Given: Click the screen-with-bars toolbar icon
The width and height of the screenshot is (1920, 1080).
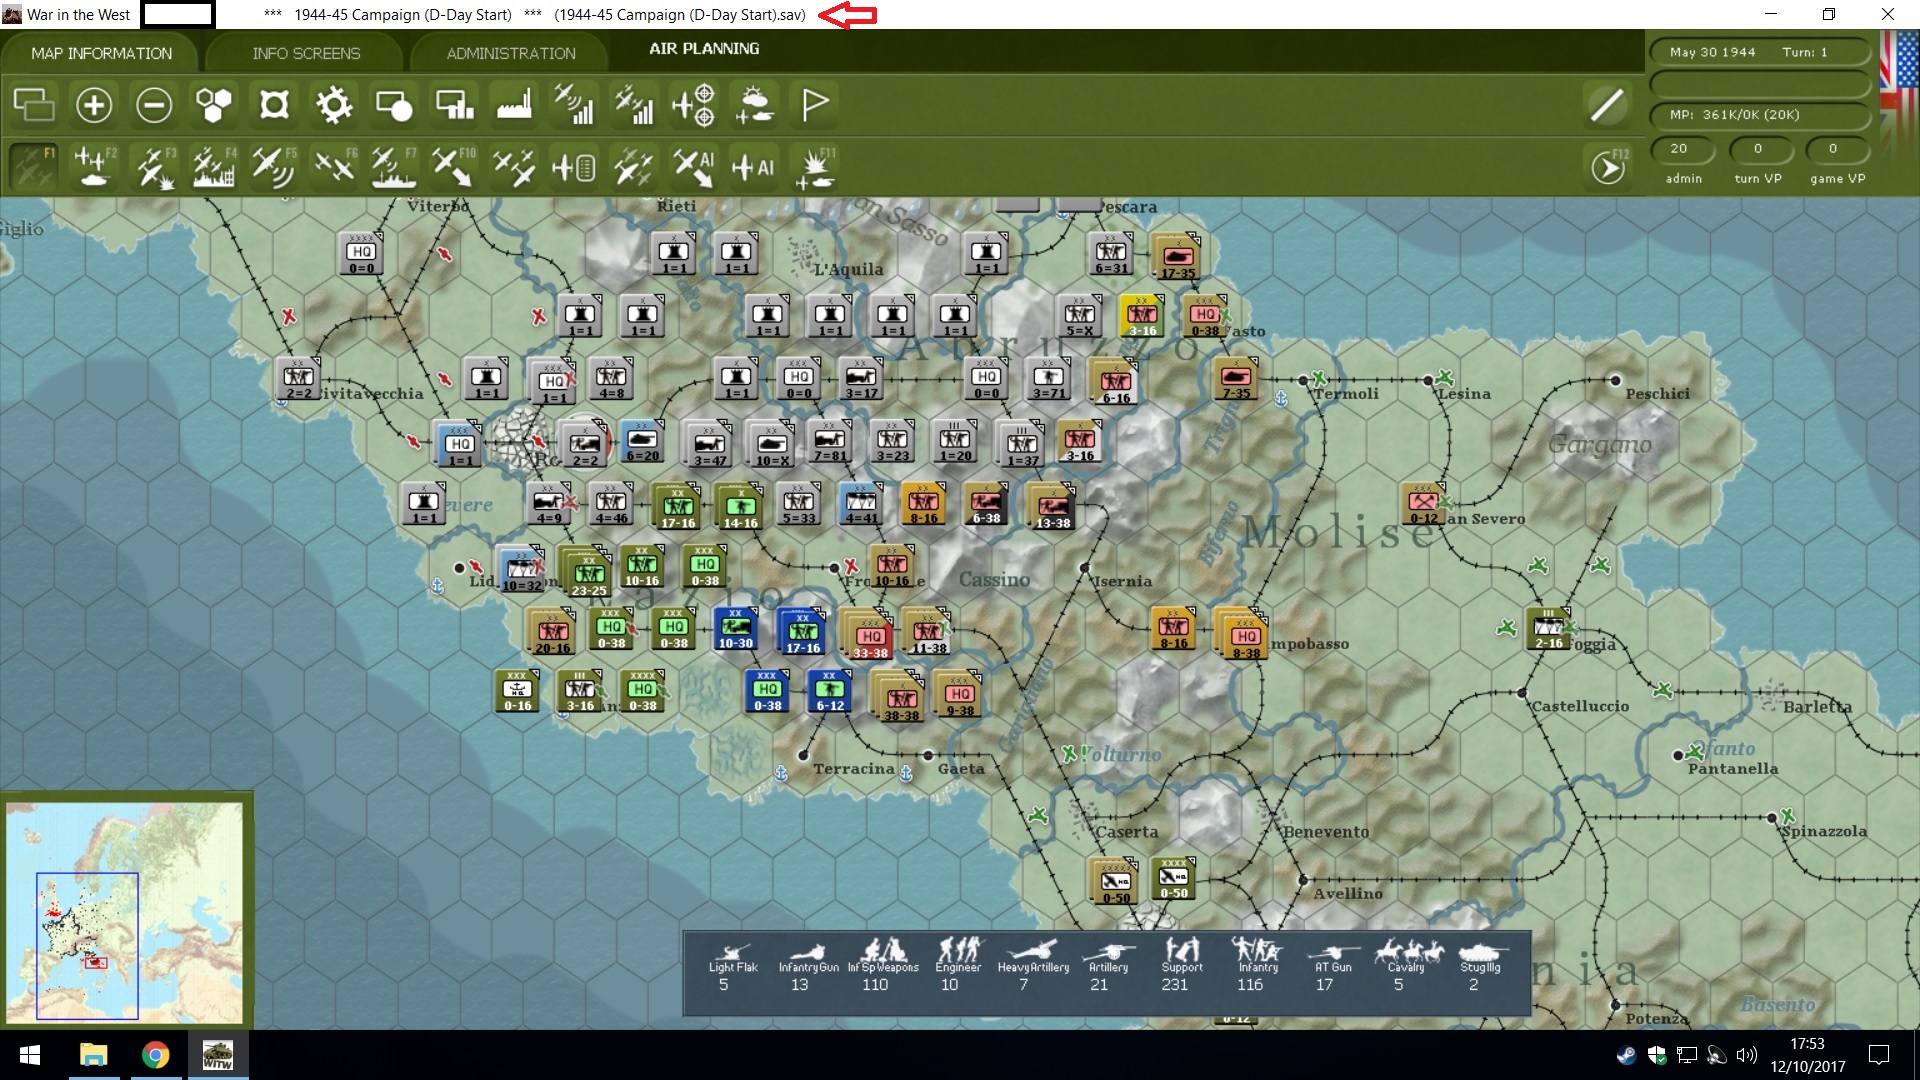Looking at the screenshot, I should click(x=454, y=104).
